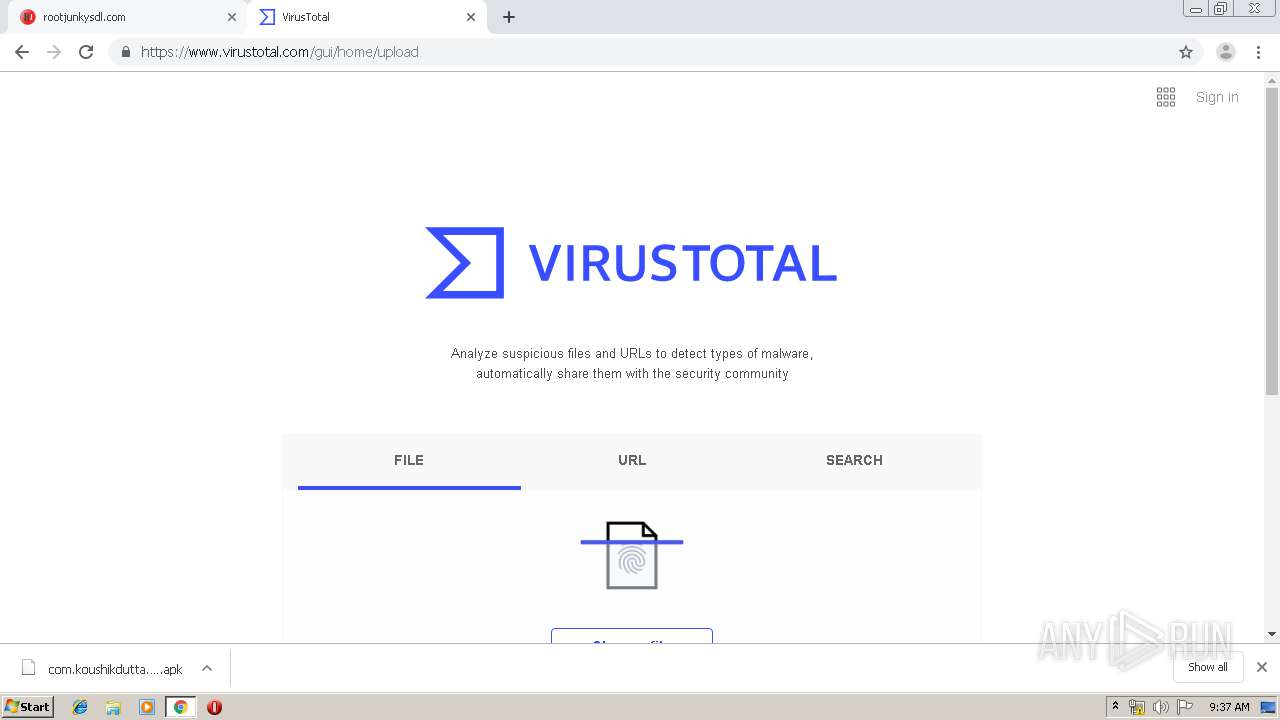The width and height of the screenshot is (1280, 720).
Task: Select the VirusTotal browser tab
Action: click(x=368, y=17)
